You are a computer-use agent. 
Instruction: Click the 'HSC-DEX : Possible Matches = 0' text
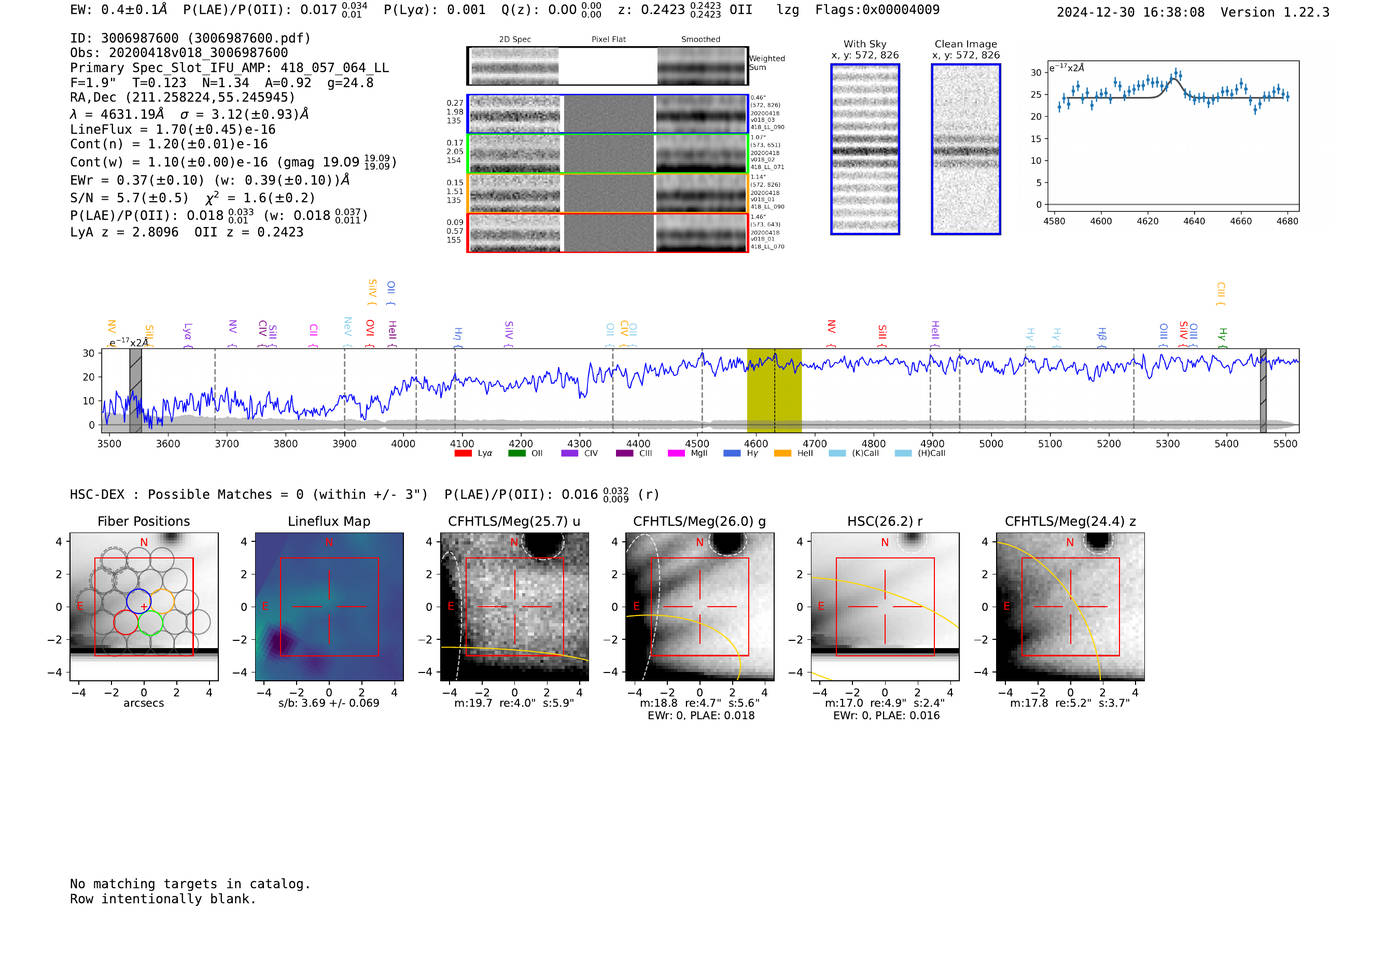click(x=187, y=494)
